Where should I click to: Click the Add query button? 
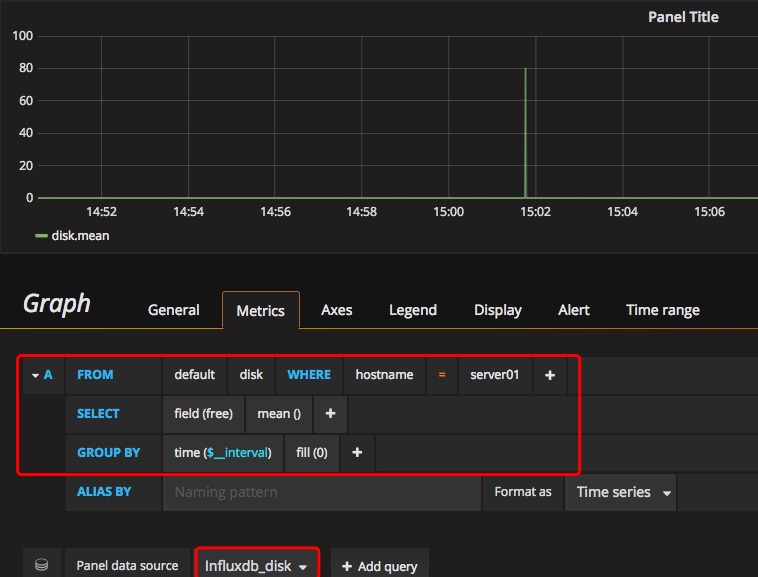click(380, 566)
